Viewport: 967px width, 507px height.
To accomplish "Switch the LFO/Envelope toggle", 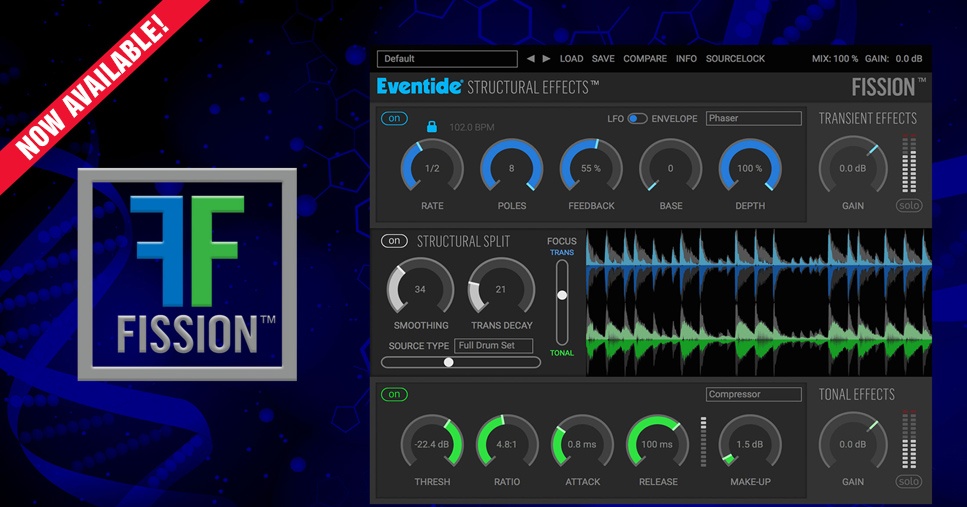I will [x=637, y=119].
